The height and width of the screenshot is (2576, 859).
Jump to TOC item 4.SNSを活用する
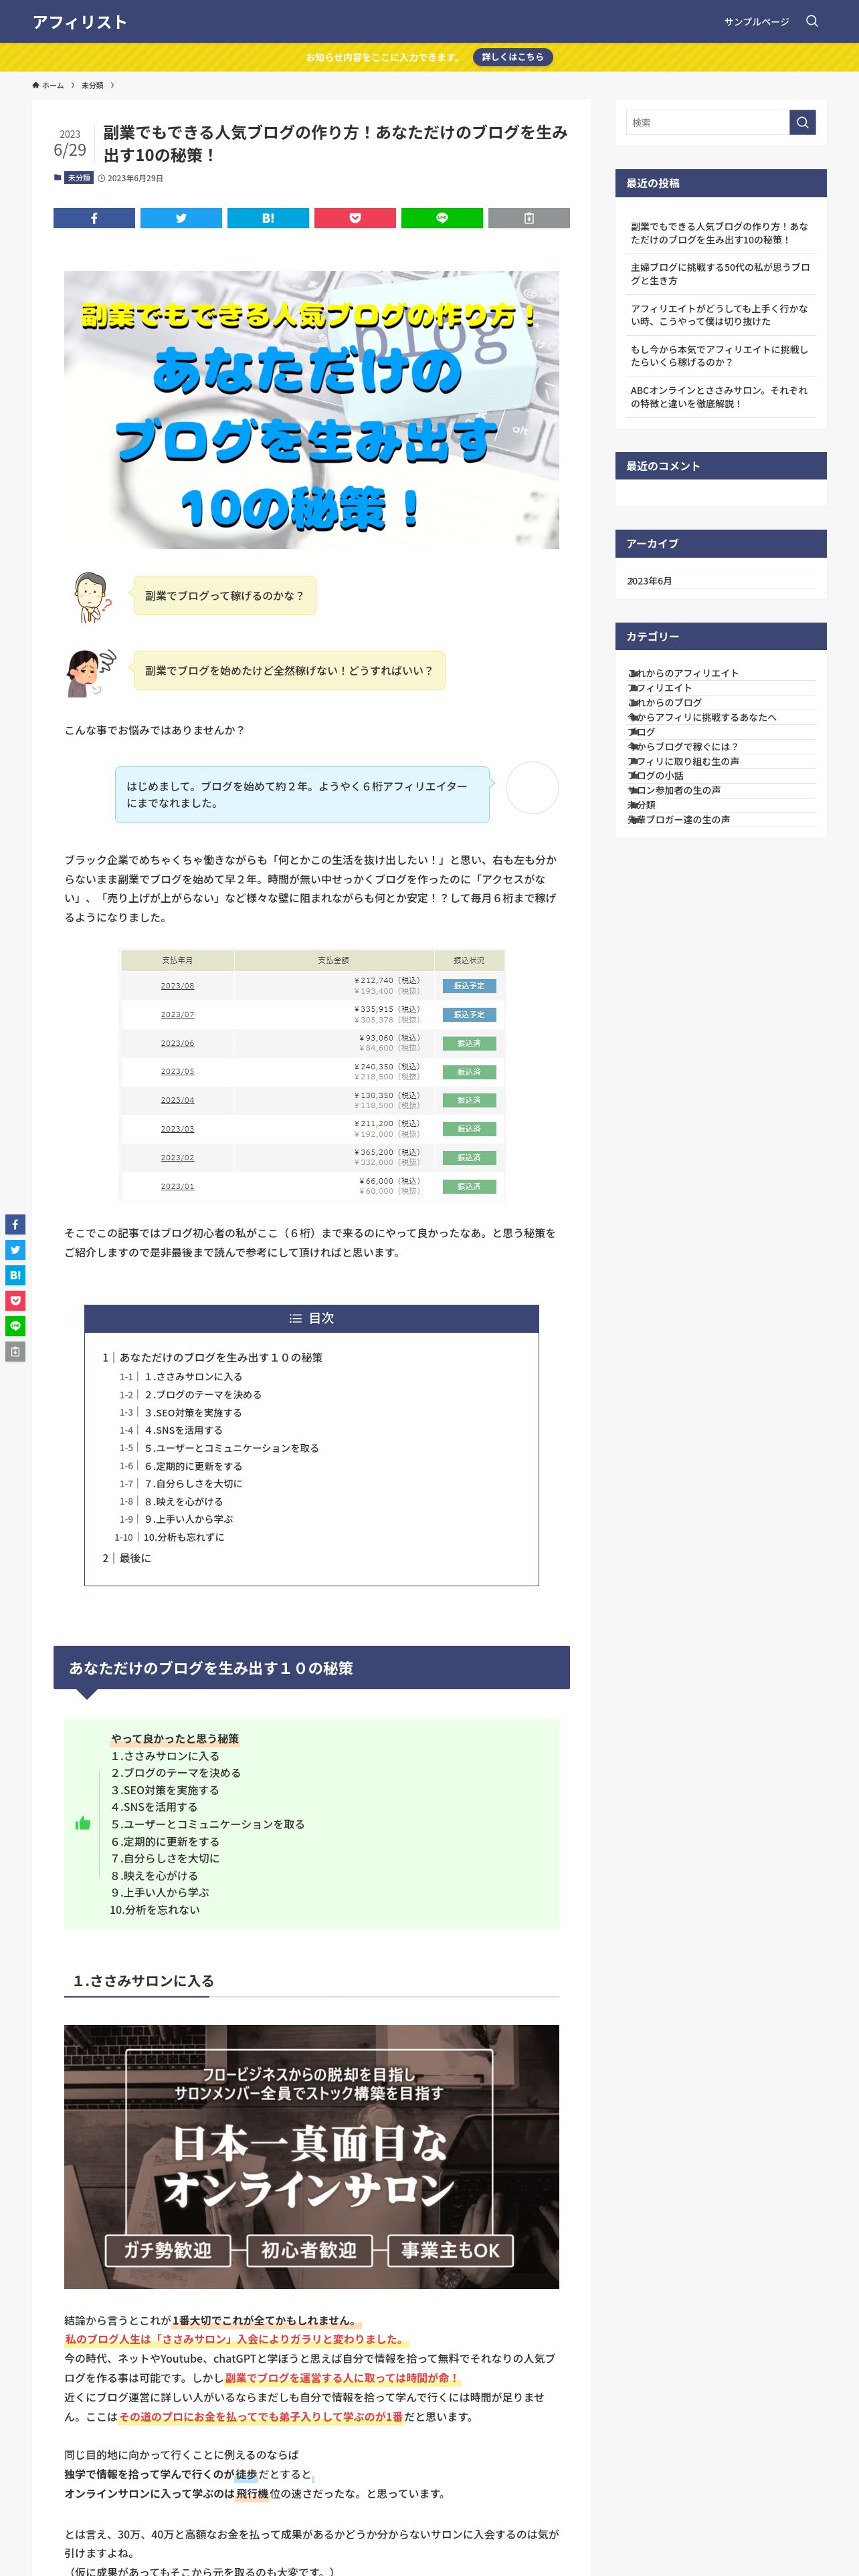[183, 1430]
